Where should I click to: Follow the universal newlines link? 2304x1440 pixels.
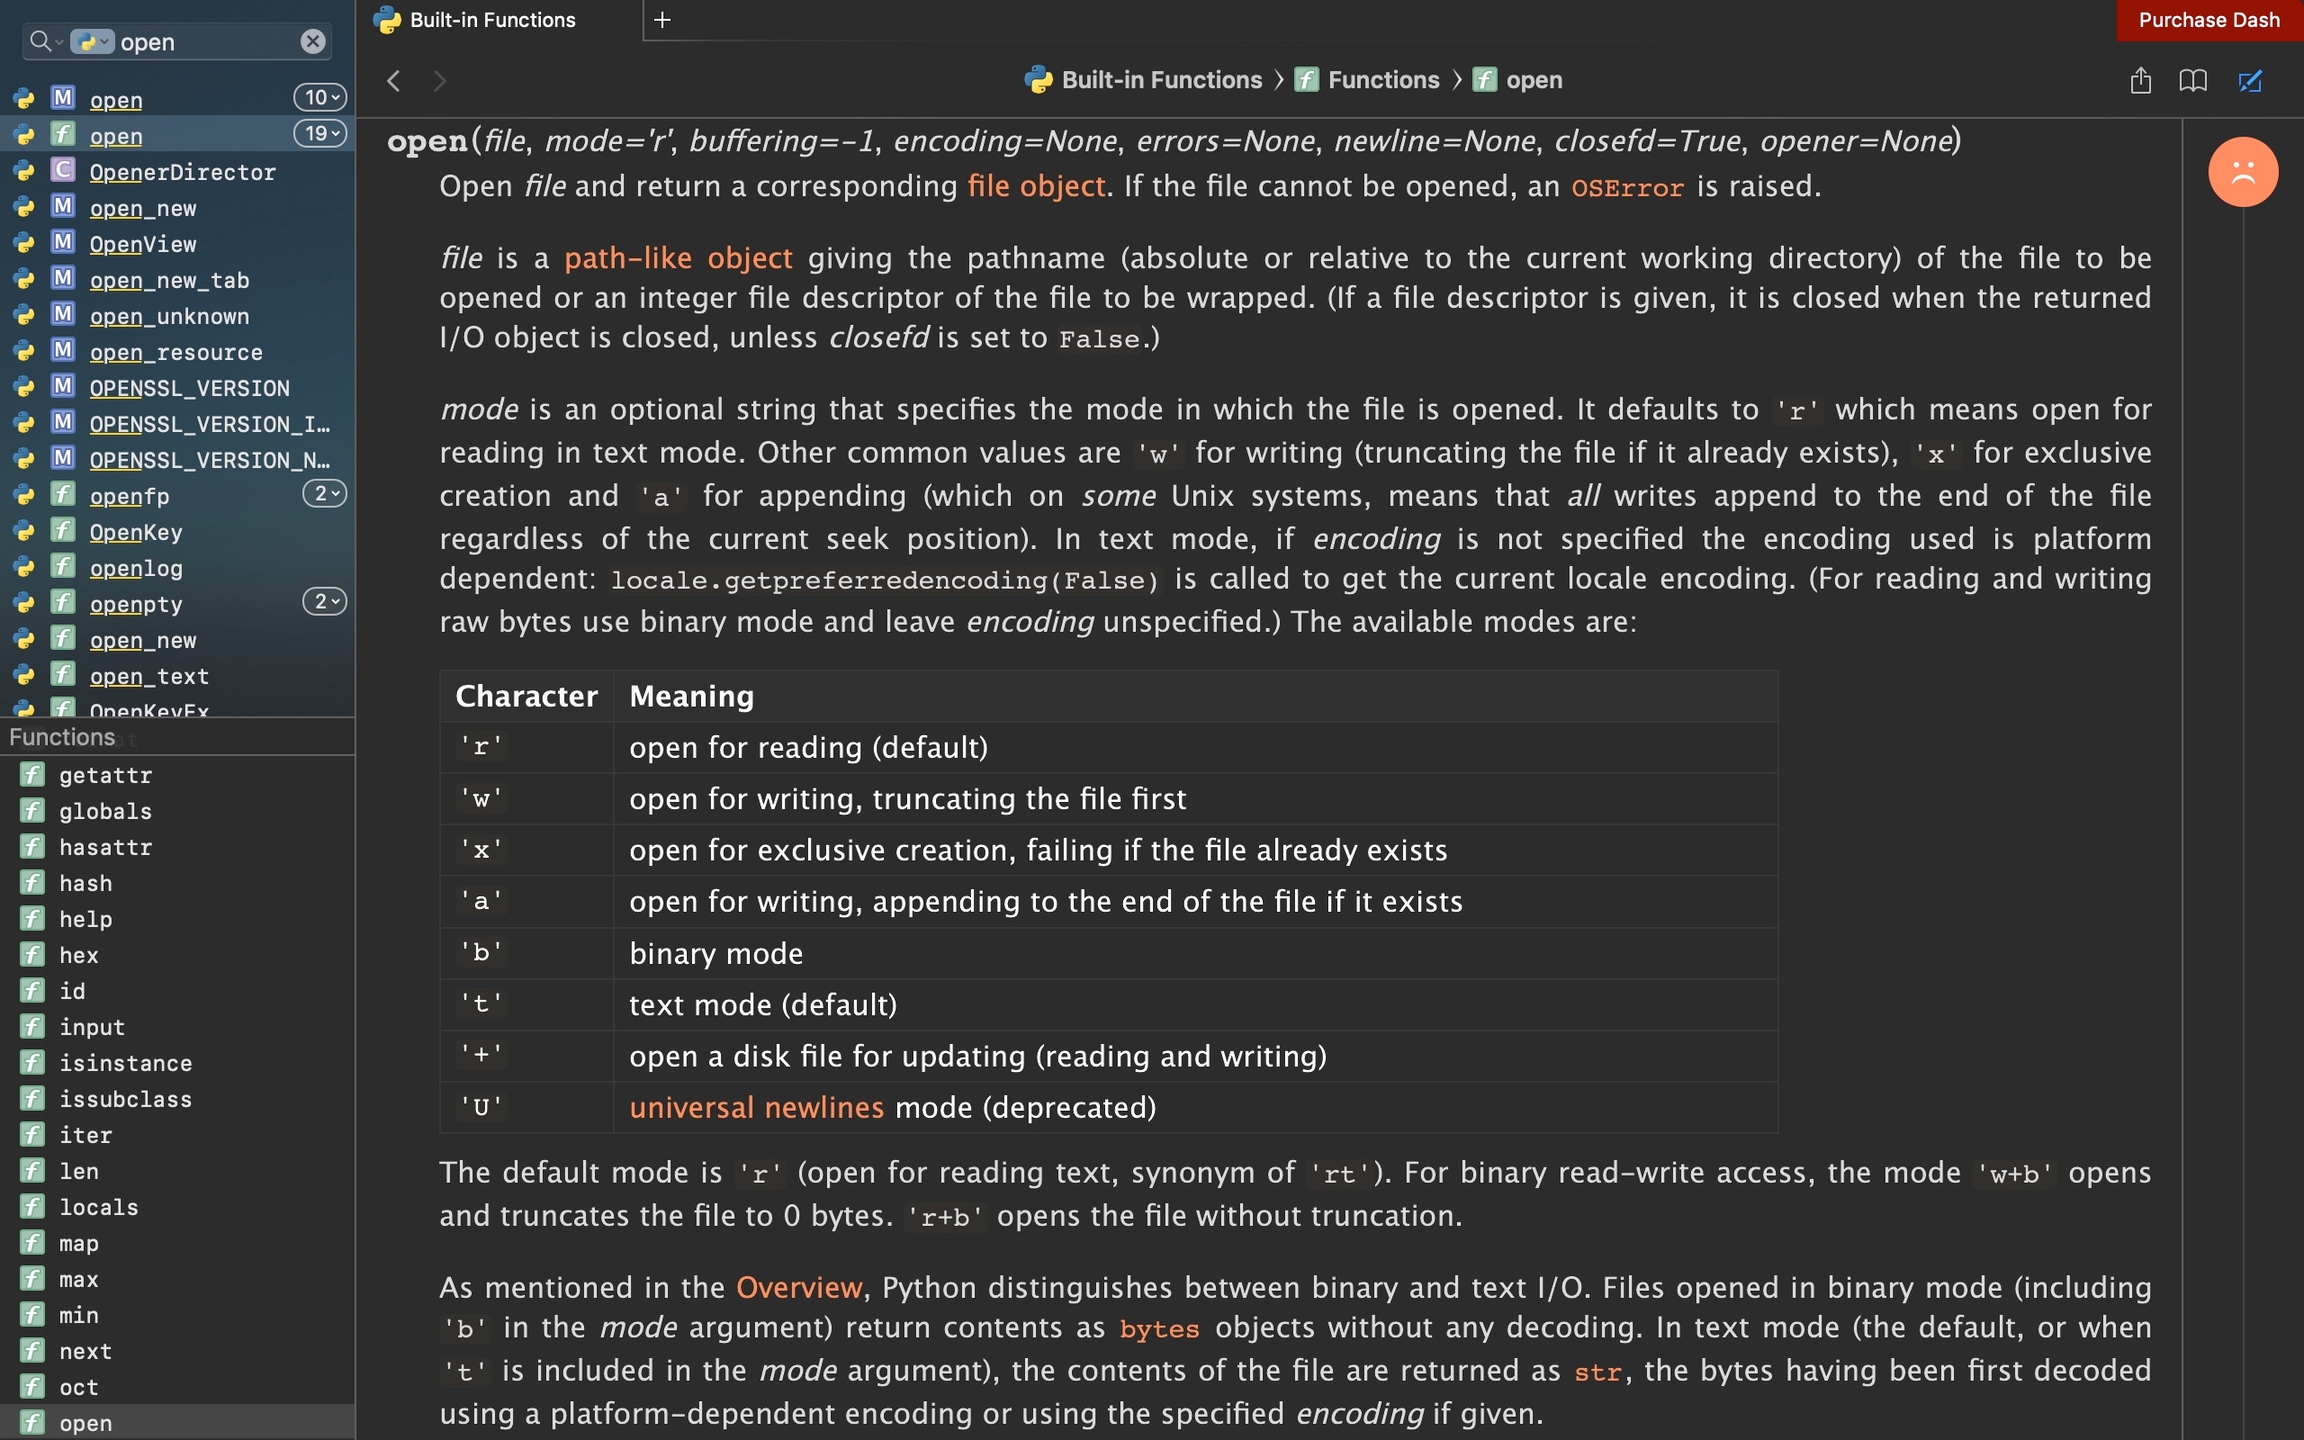(x=756, y=1107)
